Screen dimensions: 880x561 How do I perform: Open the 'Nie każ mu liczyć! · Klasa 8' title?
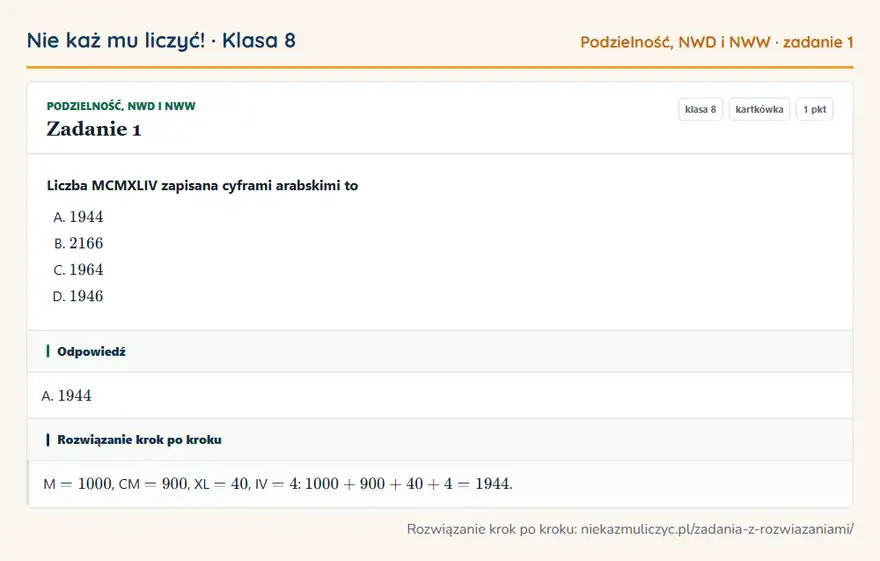click(161, 40)
